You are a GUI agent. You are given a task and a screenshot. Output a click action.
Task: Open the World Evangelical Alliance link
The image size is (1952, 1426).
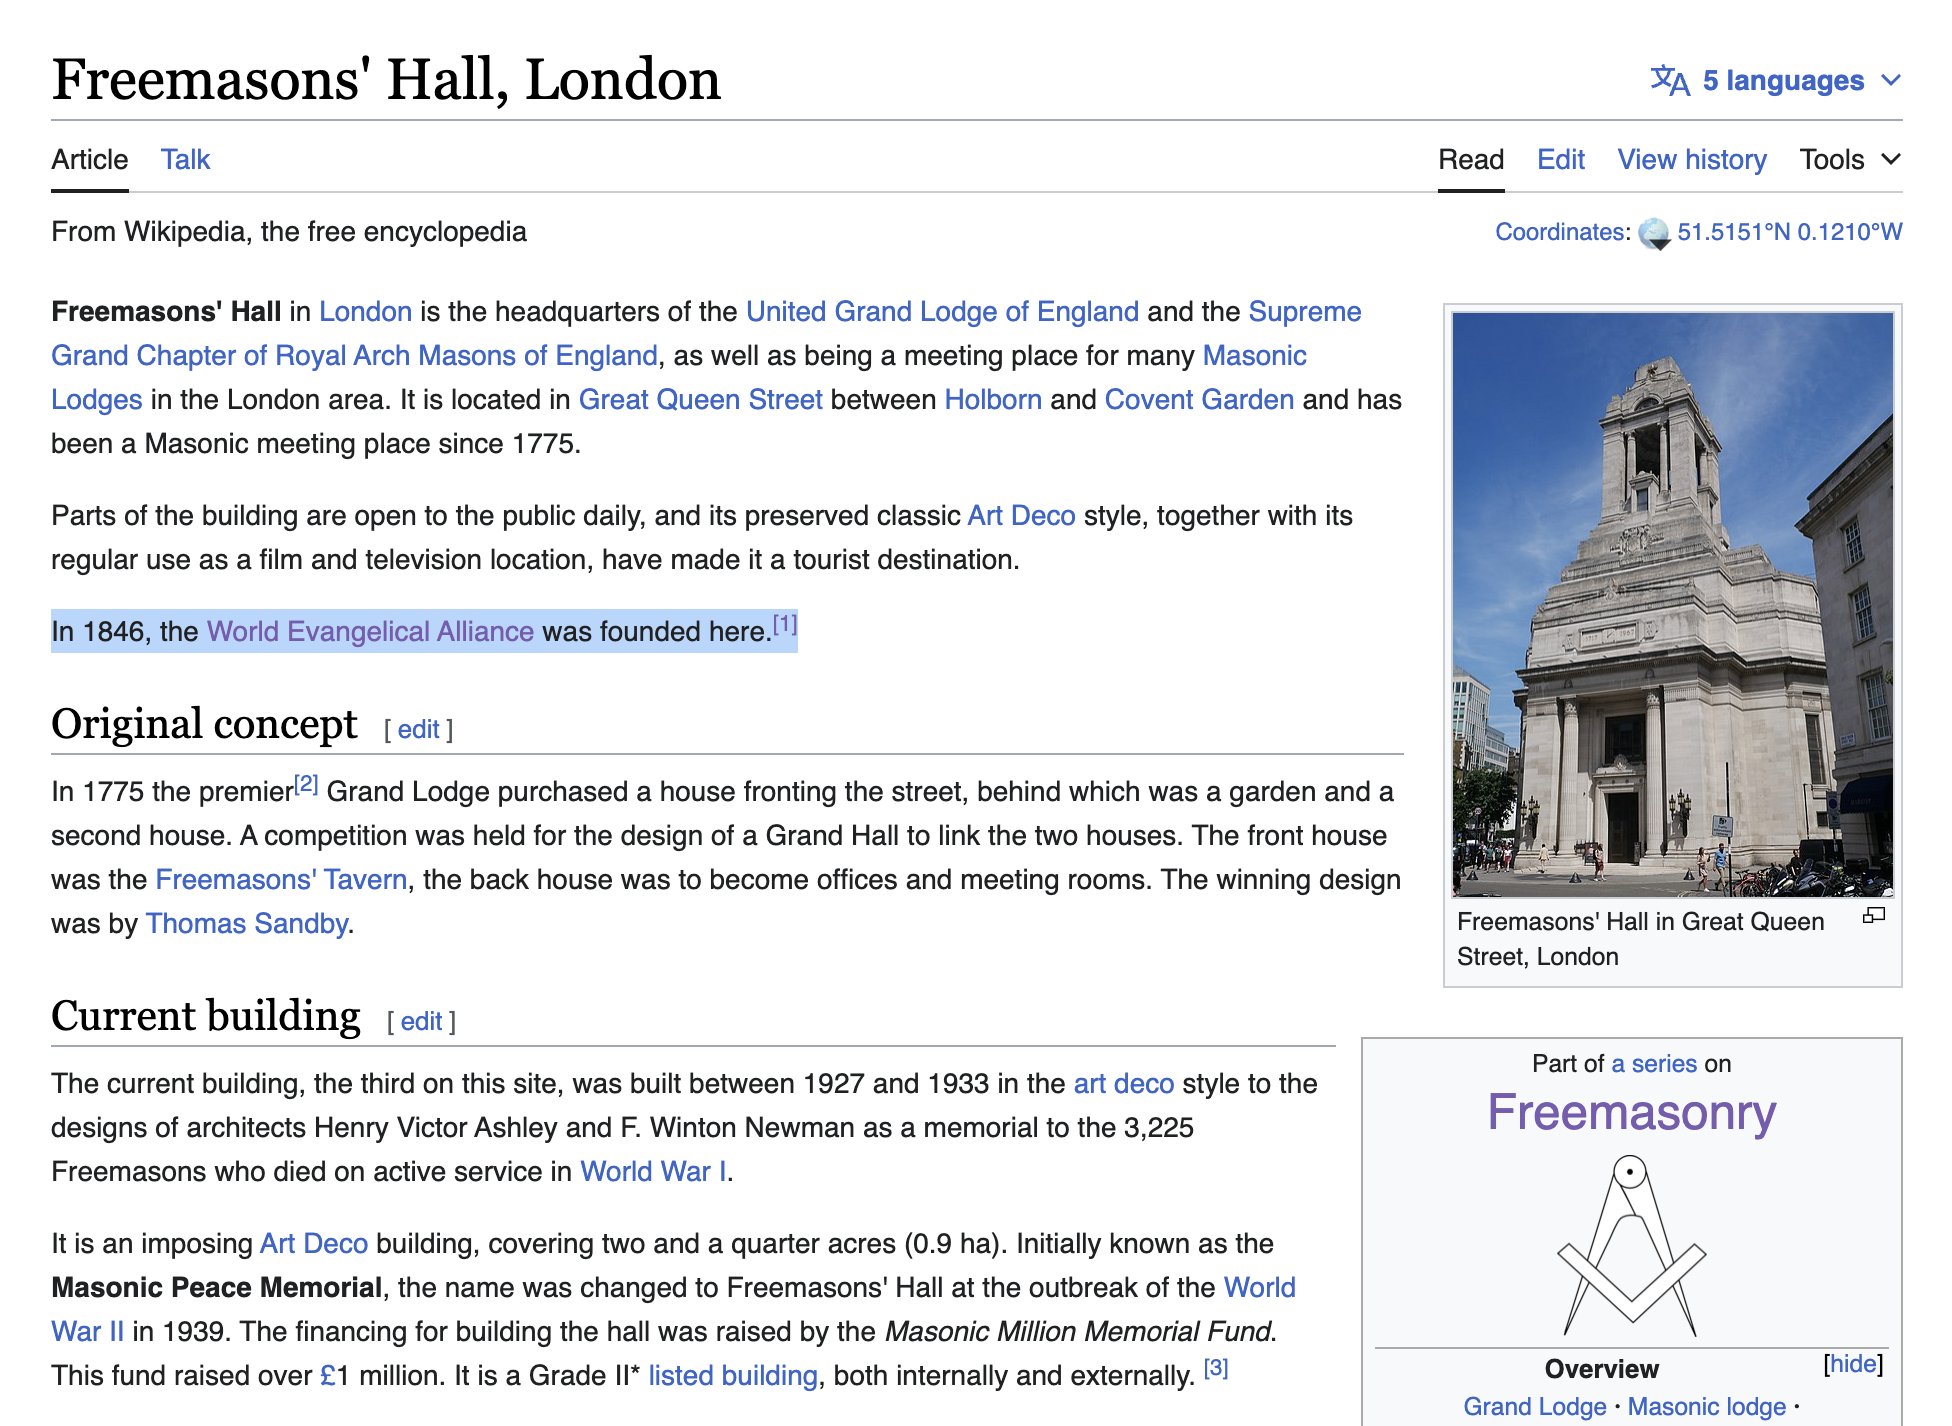click(x=370, y=631)
